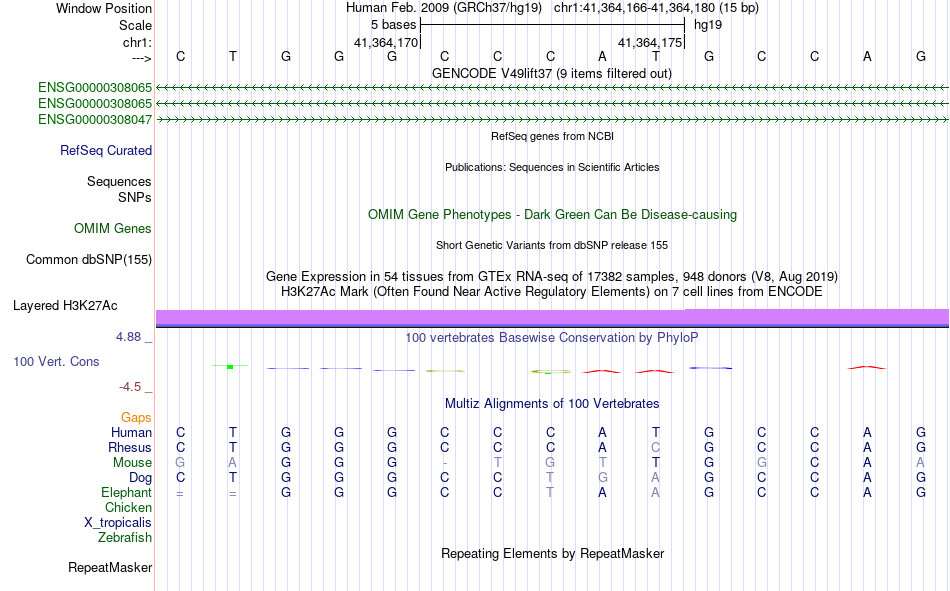Viewport: 950px width, 591px height.
Task: Click the hg19 label beside the scale bar
Action: [x=708, y=25]
